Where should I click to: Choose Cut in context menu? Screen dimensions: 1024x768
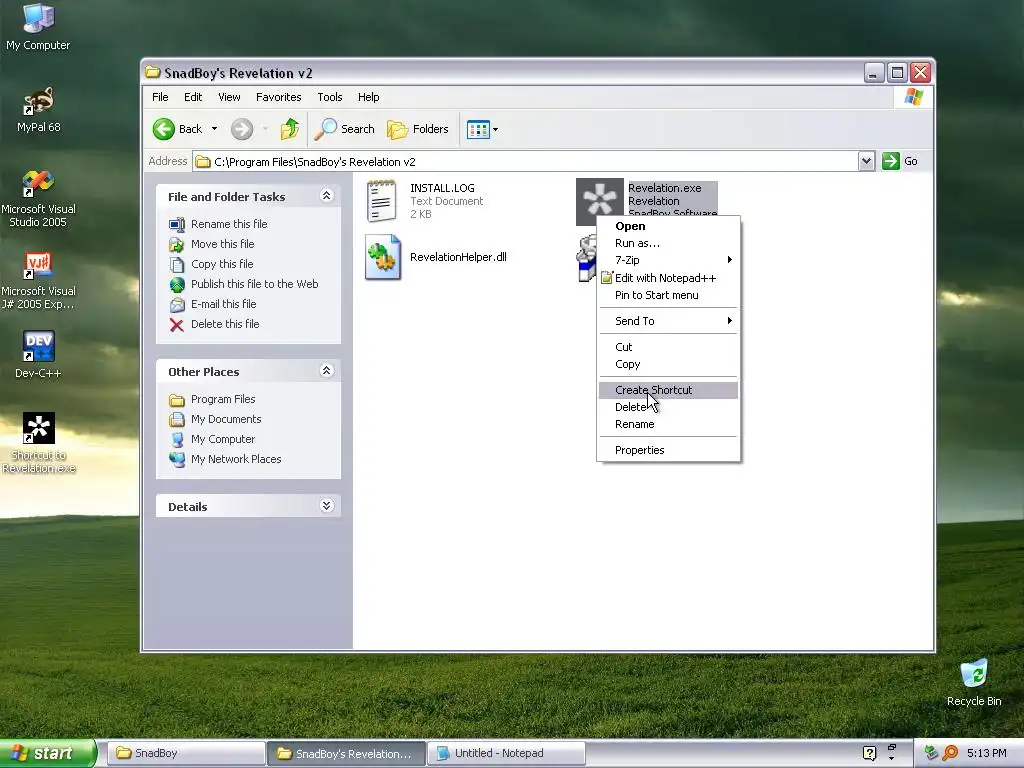[669, 347]
